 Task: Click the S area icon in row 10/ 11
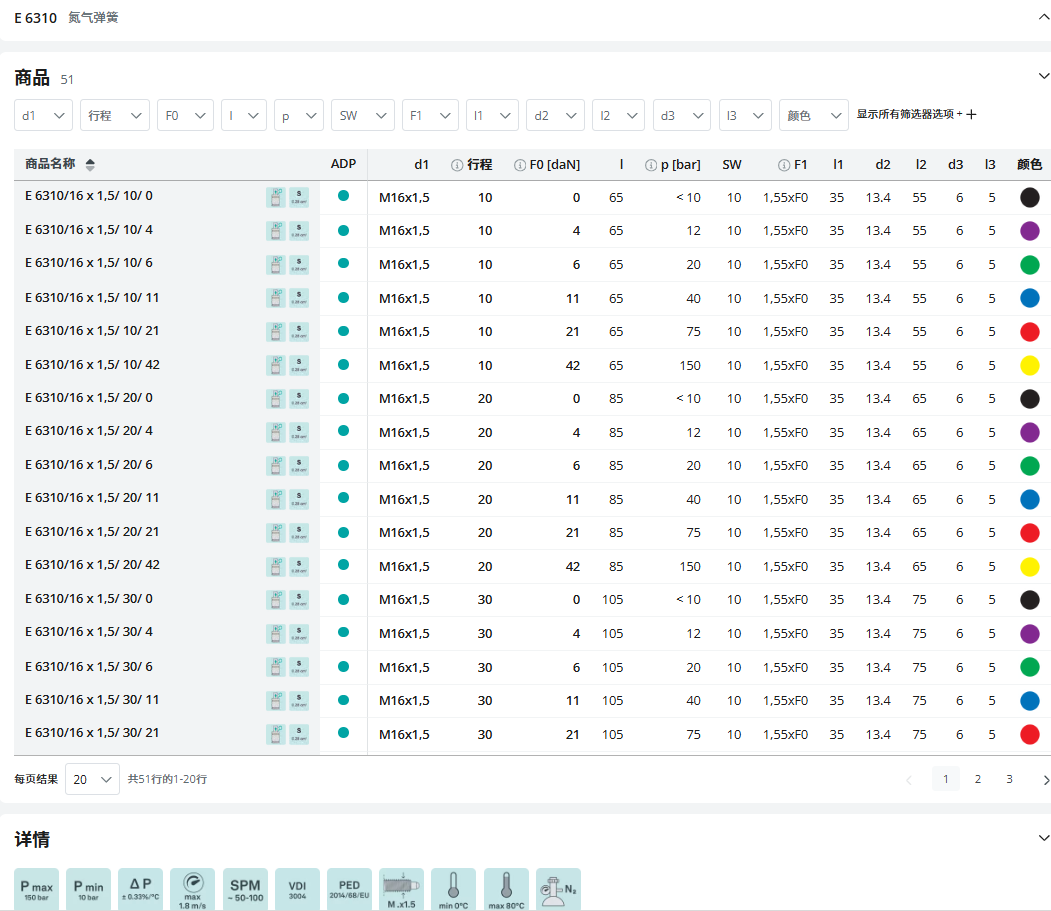(x=299, y=298)
